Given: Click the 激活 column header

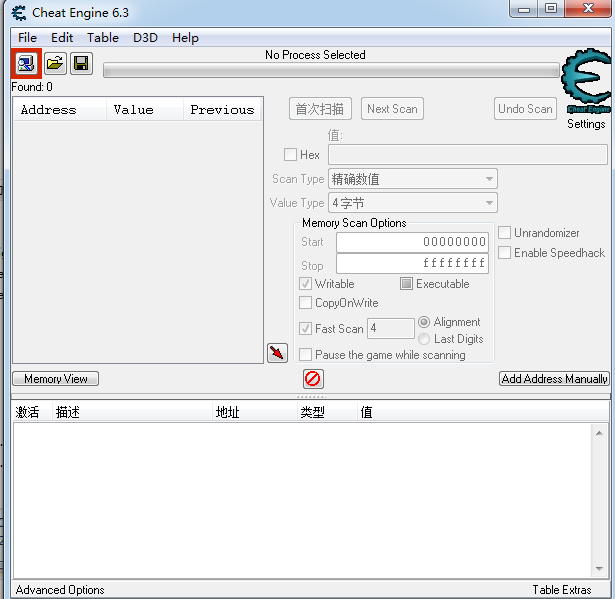Looking at the screenshot, I should click(x=32, y=412).
